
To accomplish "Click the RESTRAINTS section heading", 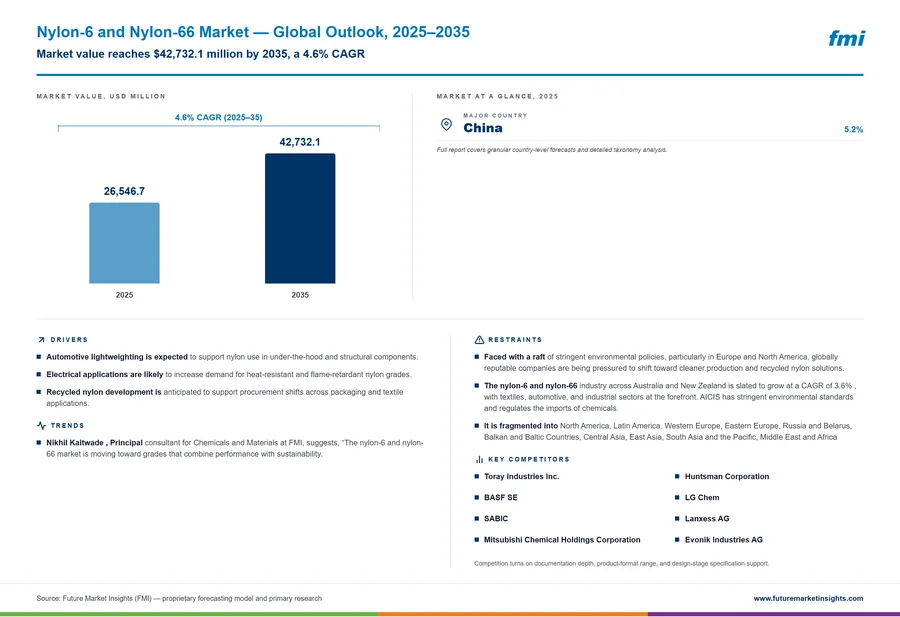I will [x=515, y=340].
